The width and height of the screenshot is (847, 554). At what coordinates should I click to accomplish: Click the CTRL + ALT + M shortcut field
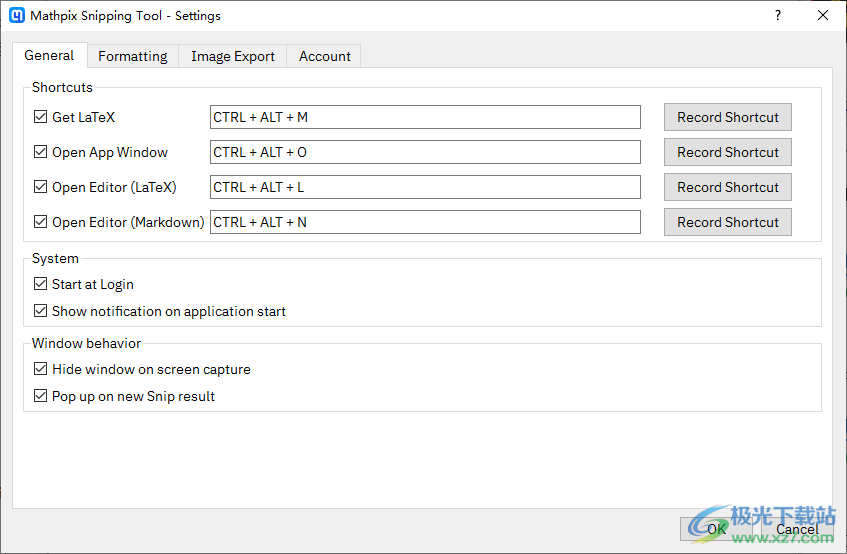[x=425, y=117]
